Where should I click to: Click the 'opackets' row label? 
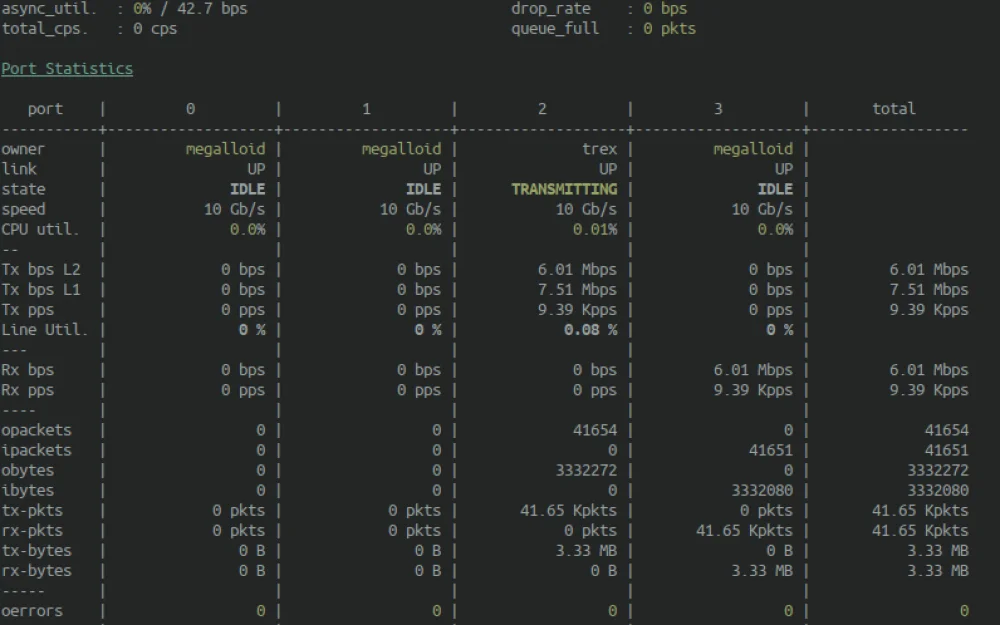(36, 430)
